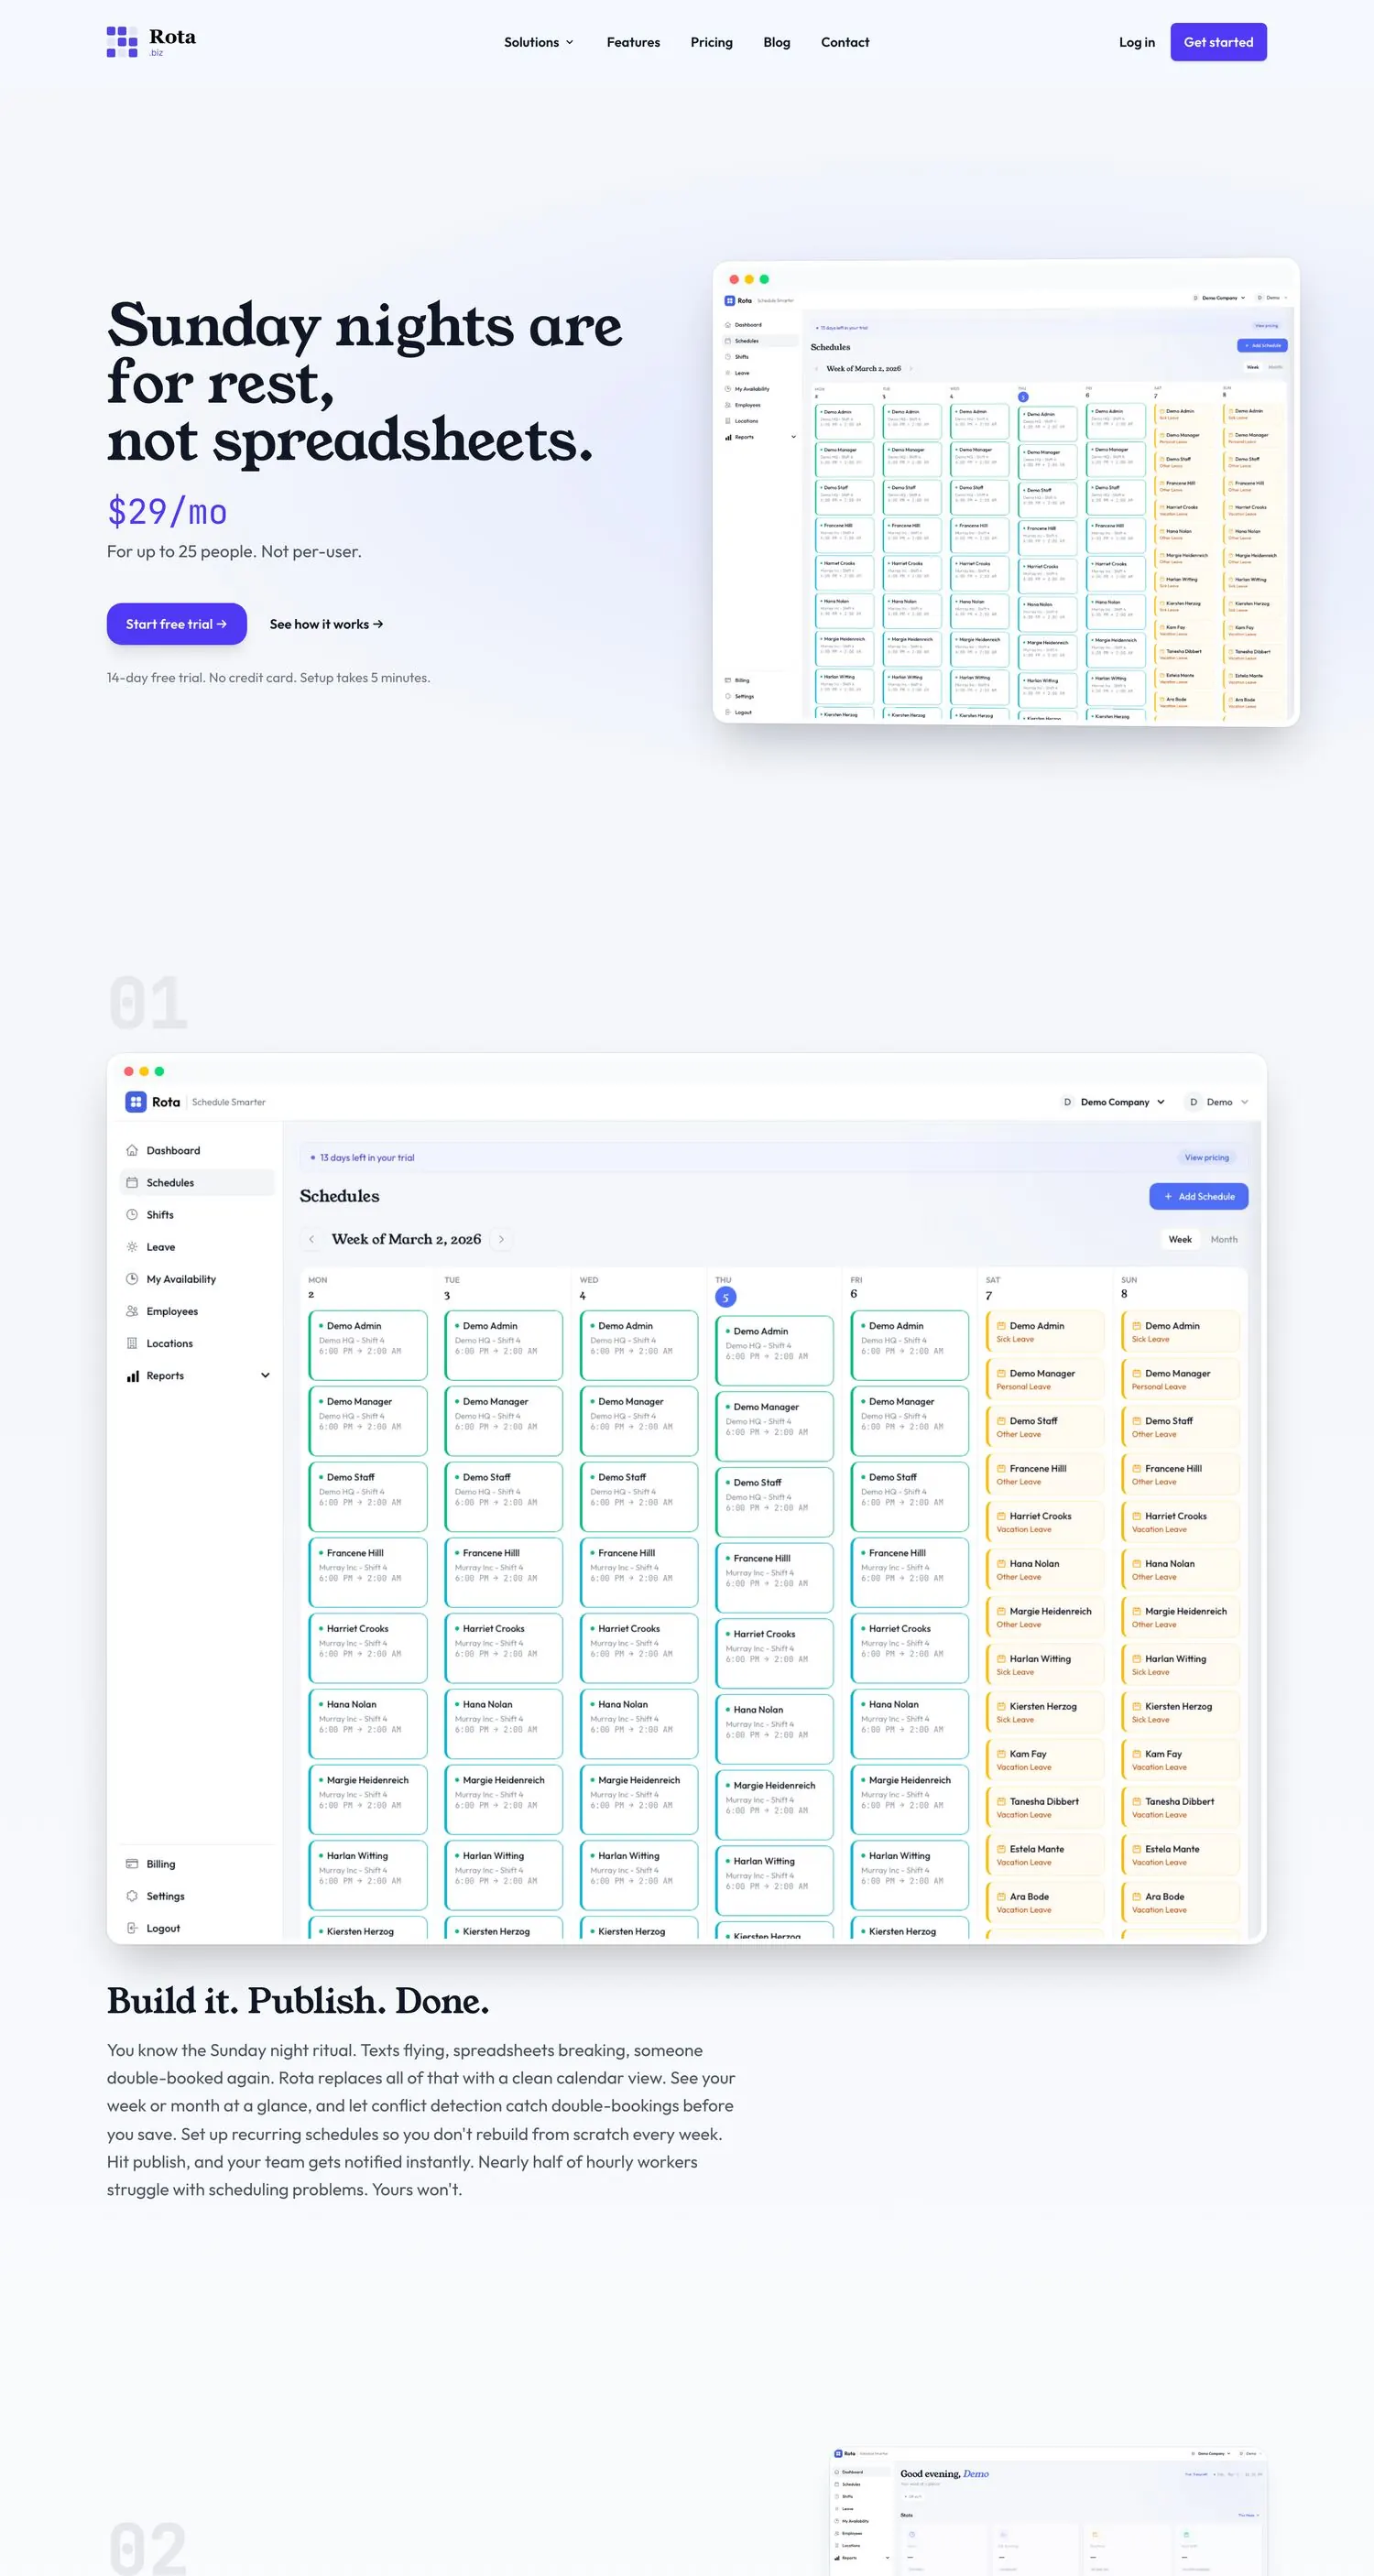Click Billing card icon in large sidebar
Viewport: 1374px width, 2576px height.
coord(132,1864)
